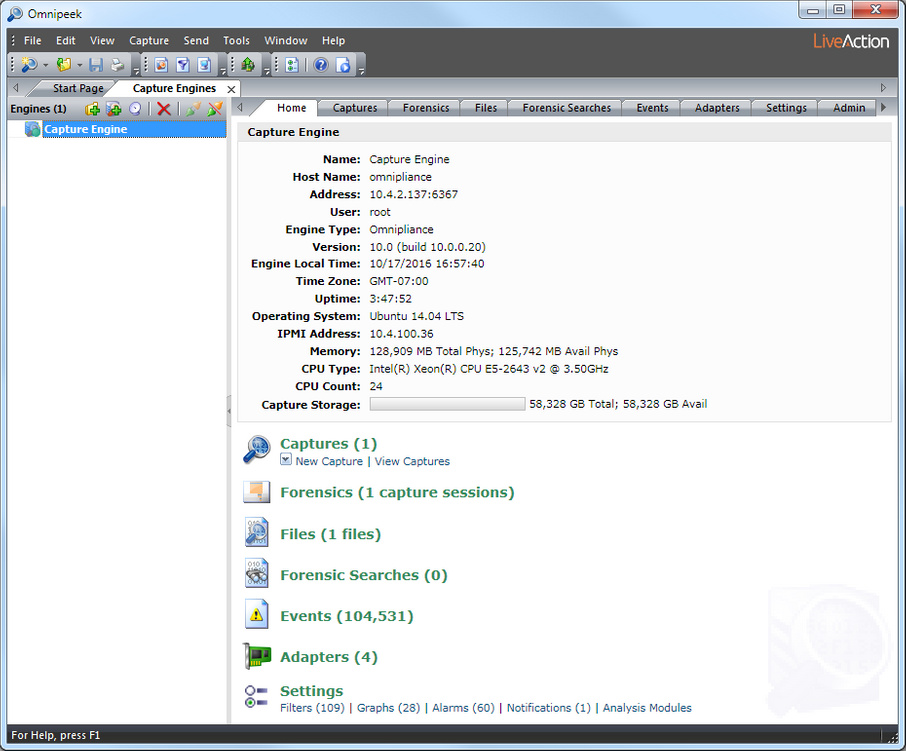Open the Open-file folder dropdown arrow
This screenshot has width=906, height=751.
coord(80,65)
